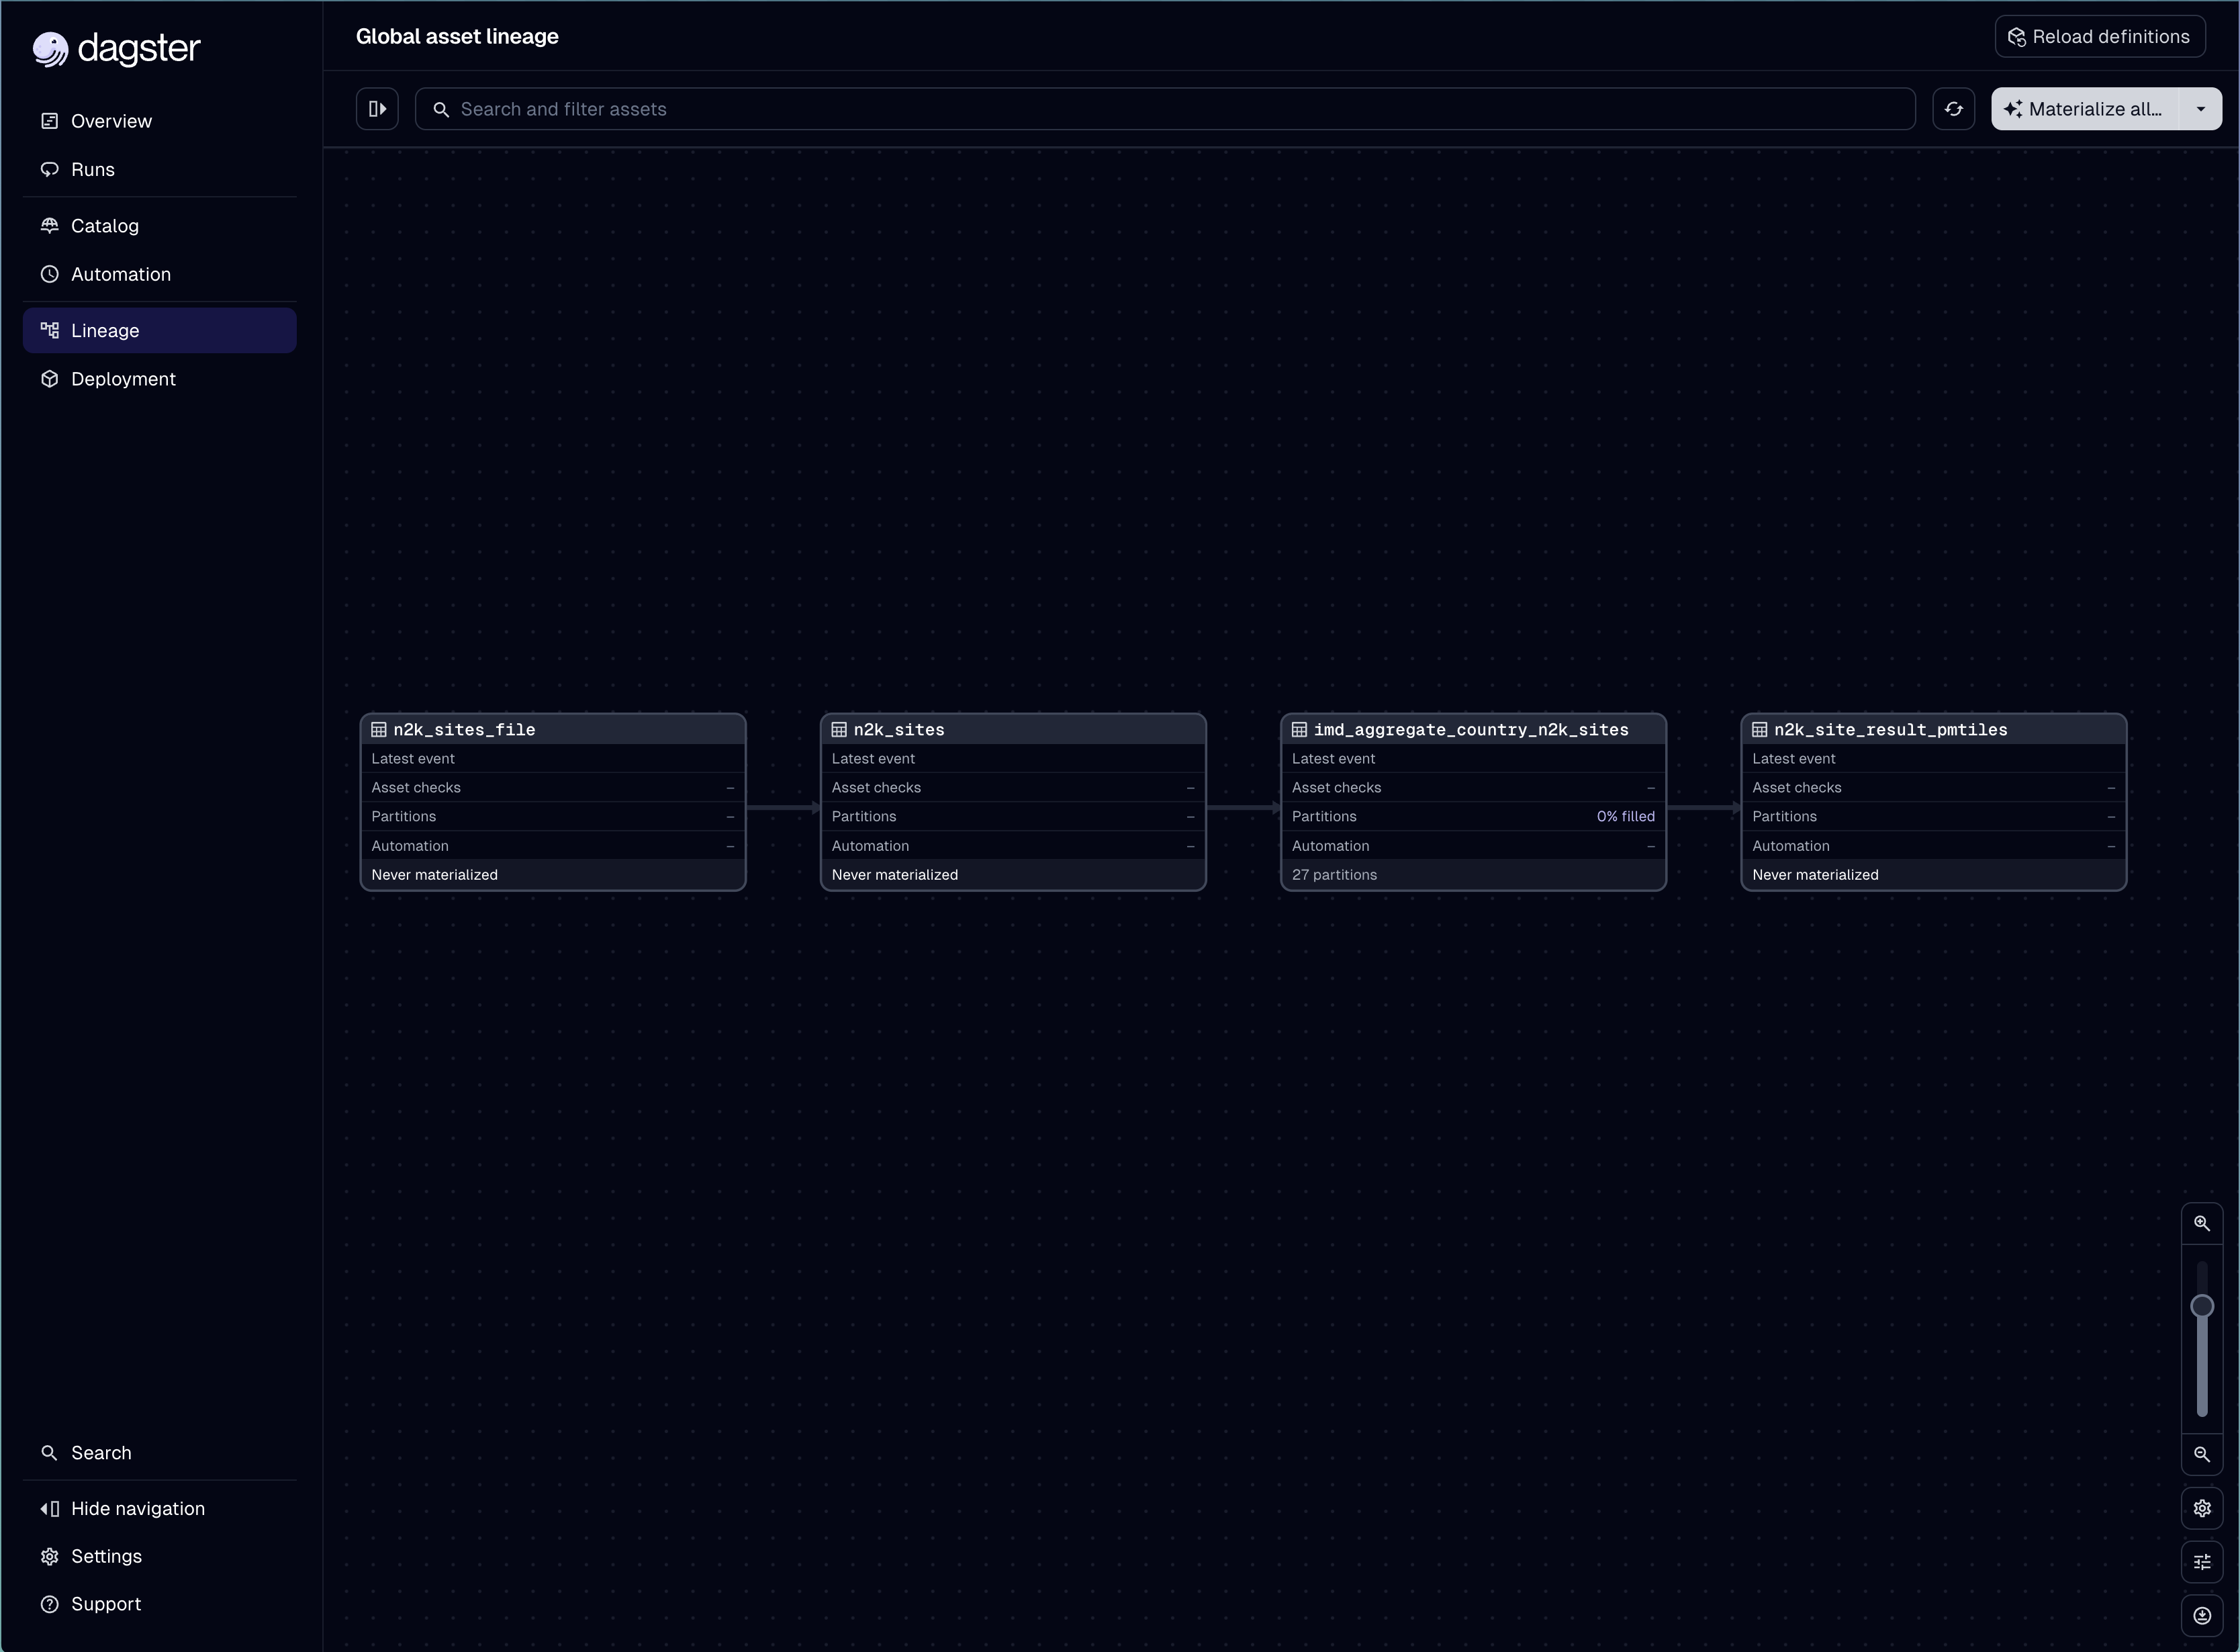Click the 27 partitions label
Image resolution: width=2240 pixels, height=1652 pixels.
pos(1334,875)
